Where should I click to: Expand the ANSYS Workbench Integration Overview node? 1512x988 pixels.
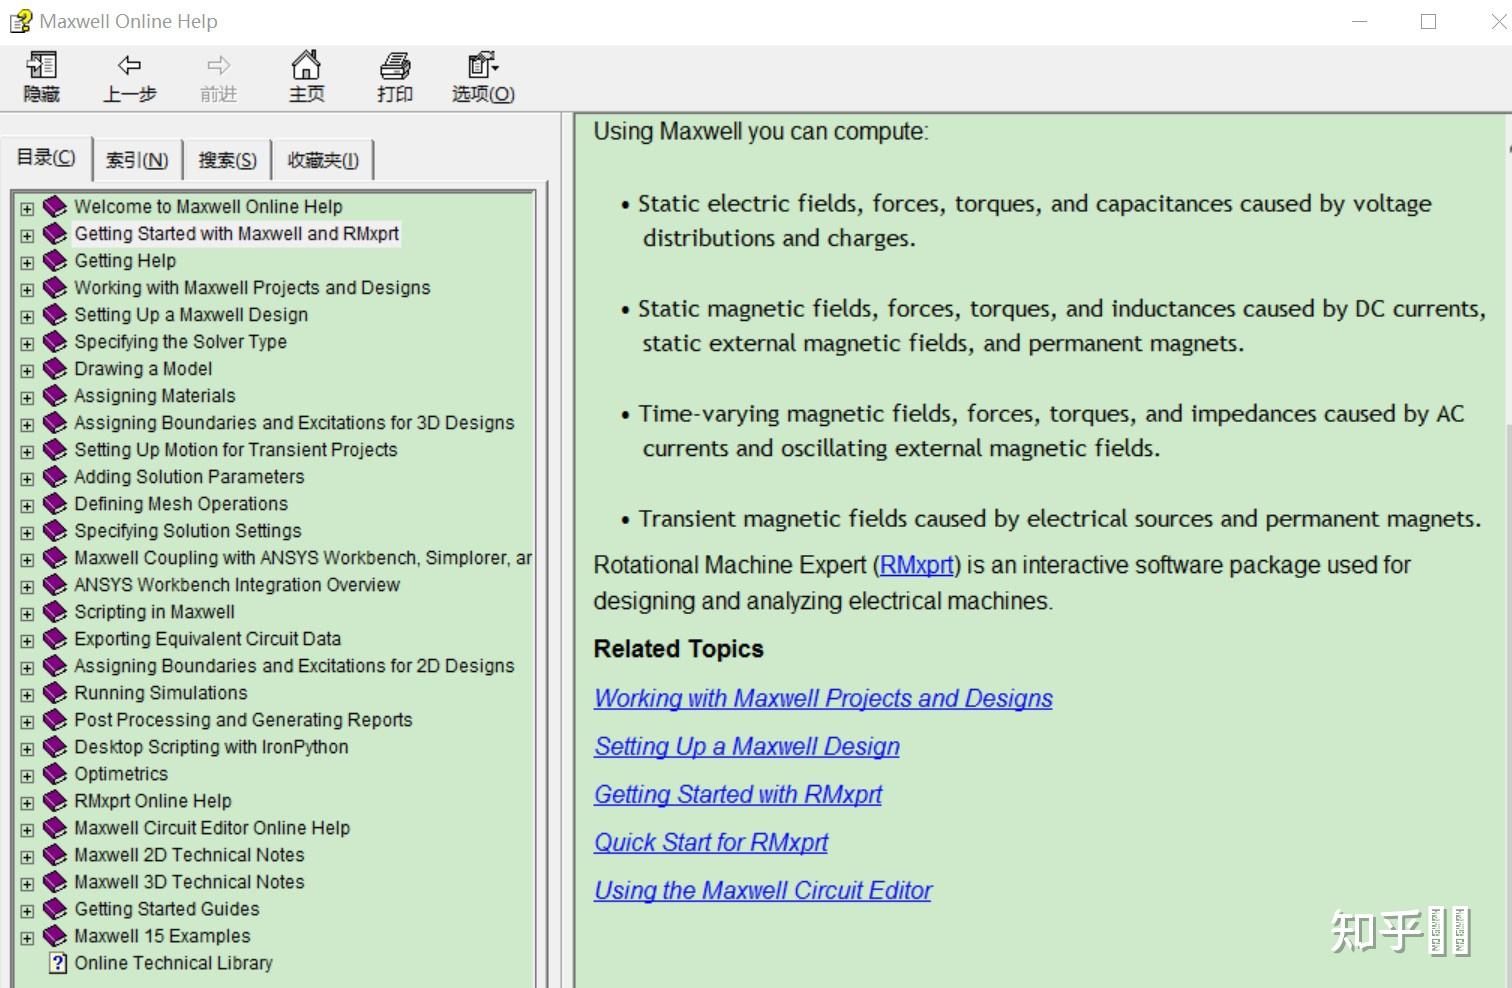coord(27,587)
